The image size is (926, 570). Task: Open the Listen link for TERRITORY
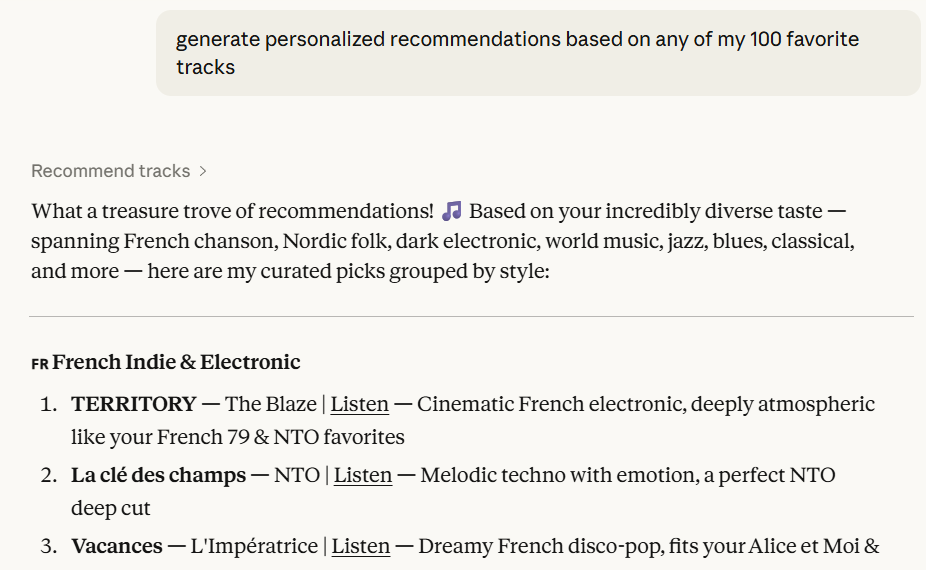coord(359,404)
